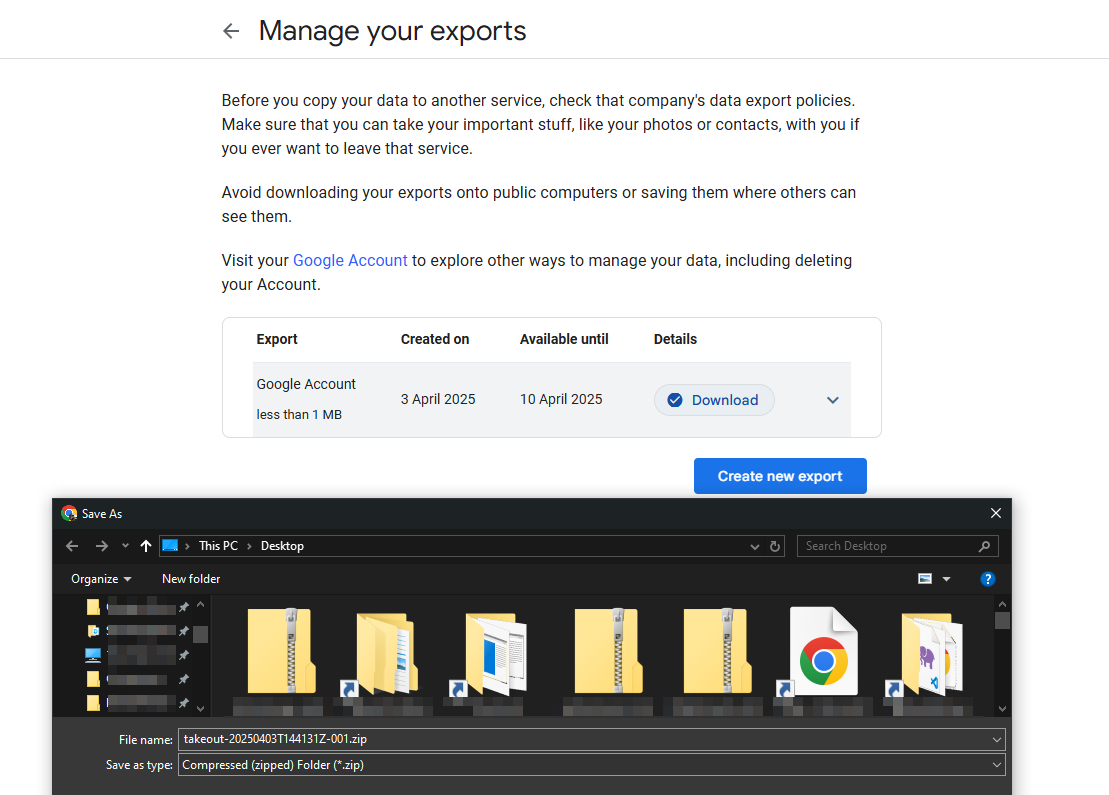Viewport: 1109px width, 795px height.
Task: Open the recent locations dropdown arrow
Action: (125, 546)
